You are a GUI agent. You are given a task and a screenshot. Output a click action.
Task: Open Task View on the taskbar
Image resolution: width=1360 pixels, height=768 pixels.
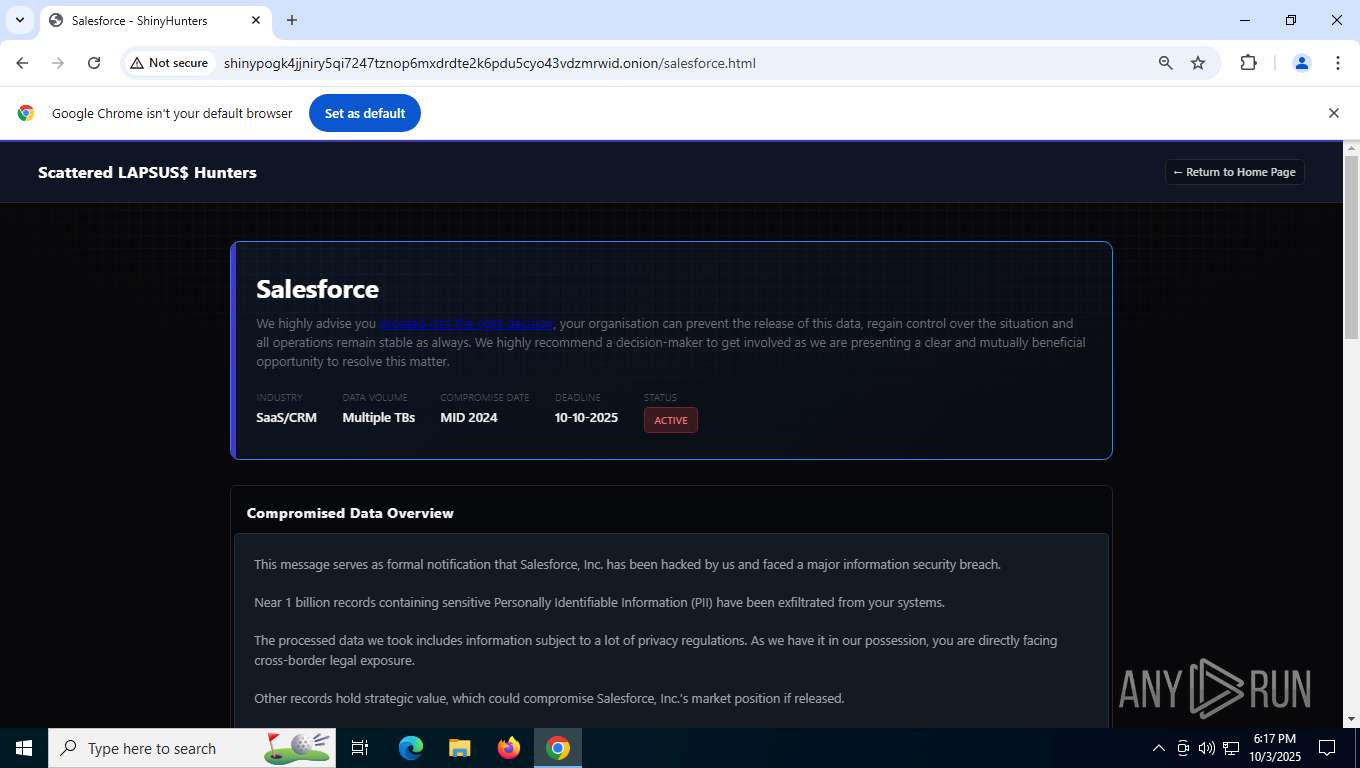[x=360, y=748]
